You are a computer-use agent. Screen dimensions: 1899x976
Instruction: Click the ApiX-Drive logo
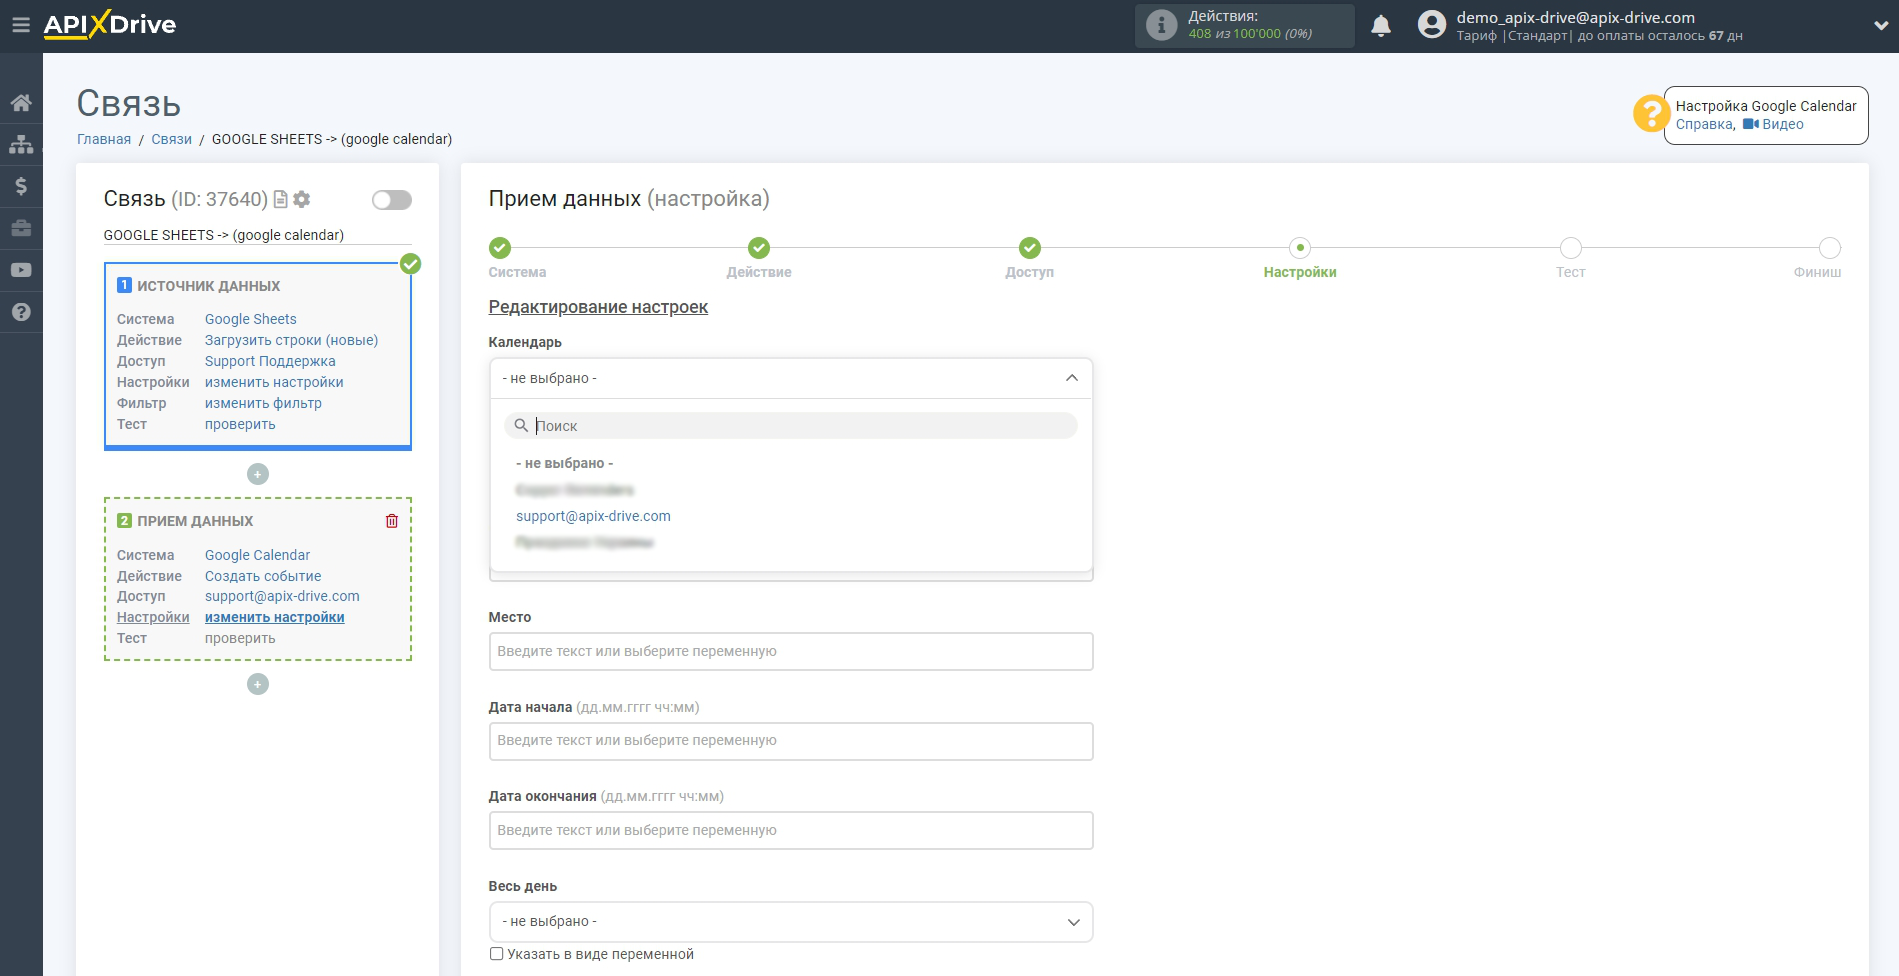(x=110, y=25)
